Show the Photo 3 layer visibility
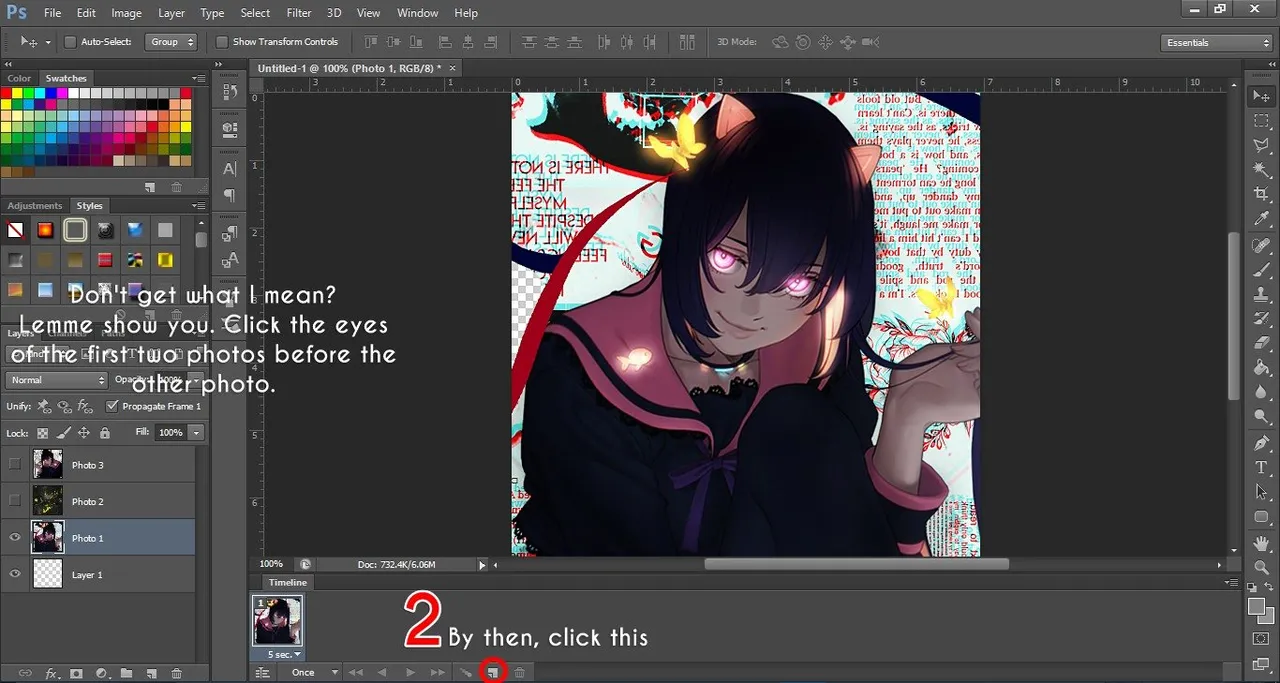Viewport: 1280px width, 683px height. coord(14,465)
